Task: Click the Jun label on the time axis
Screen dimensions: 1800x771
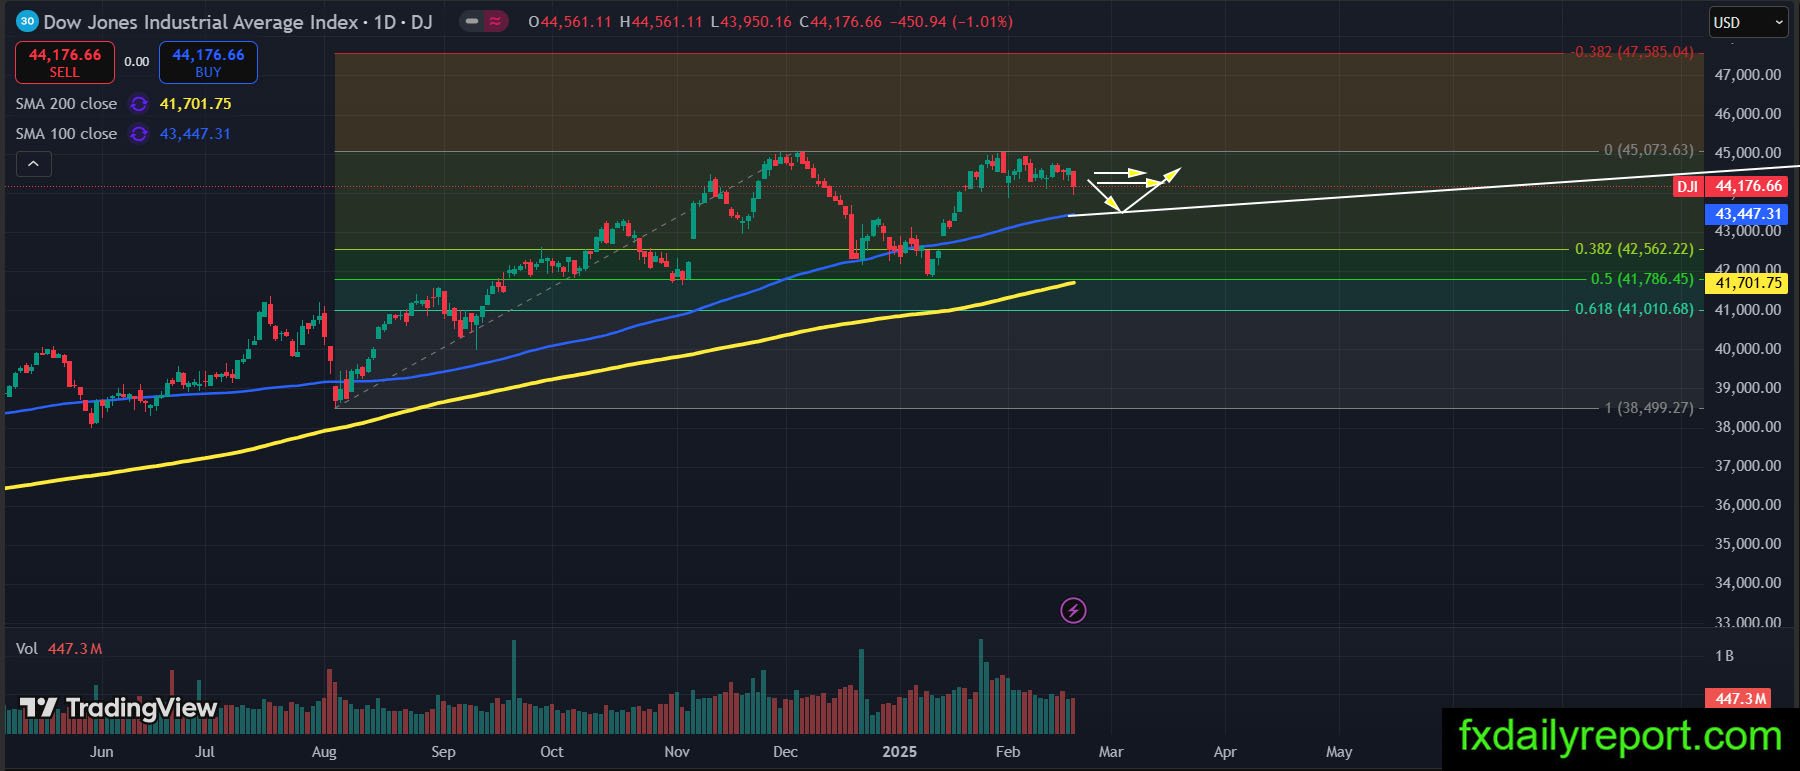Action: click(101, 752)
